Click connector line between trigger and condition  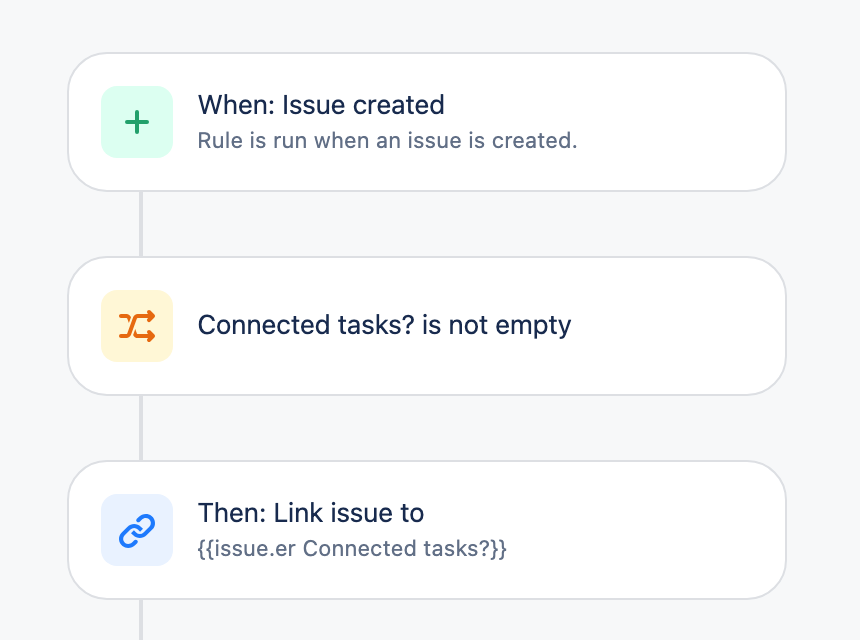[141, 224]
